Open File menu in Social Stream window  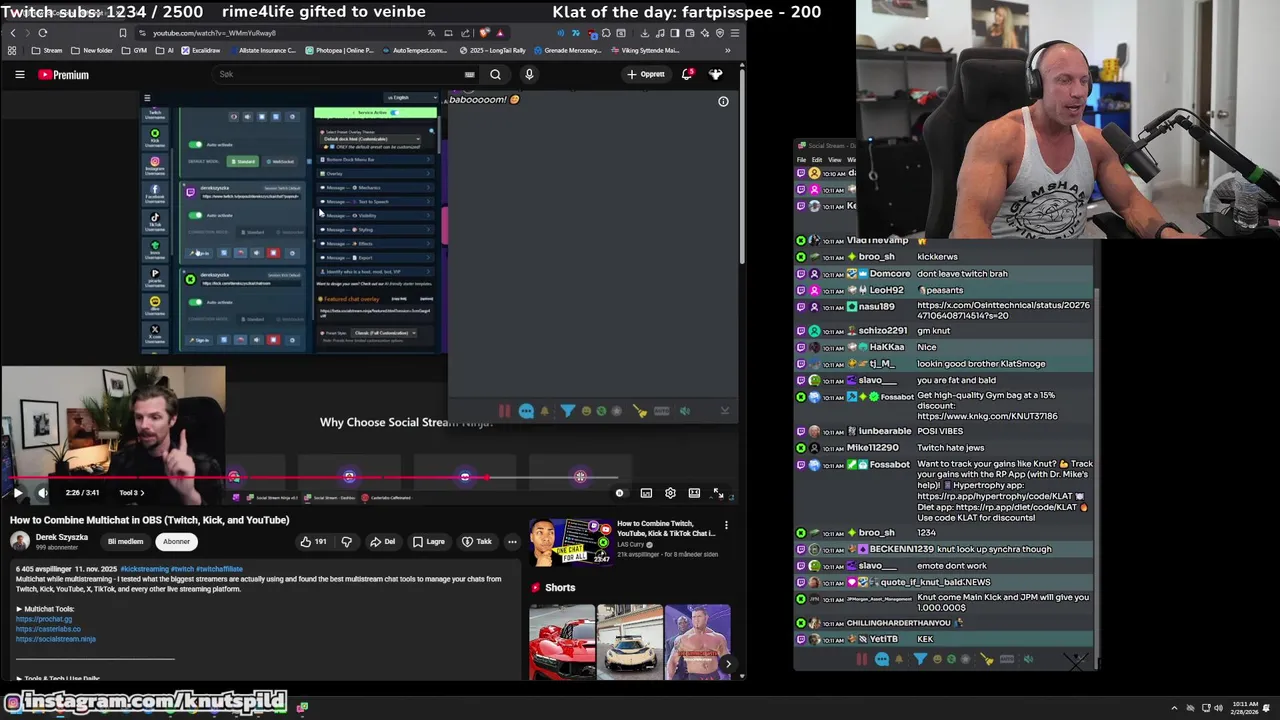pyautogui.click(x=801, y=160)
